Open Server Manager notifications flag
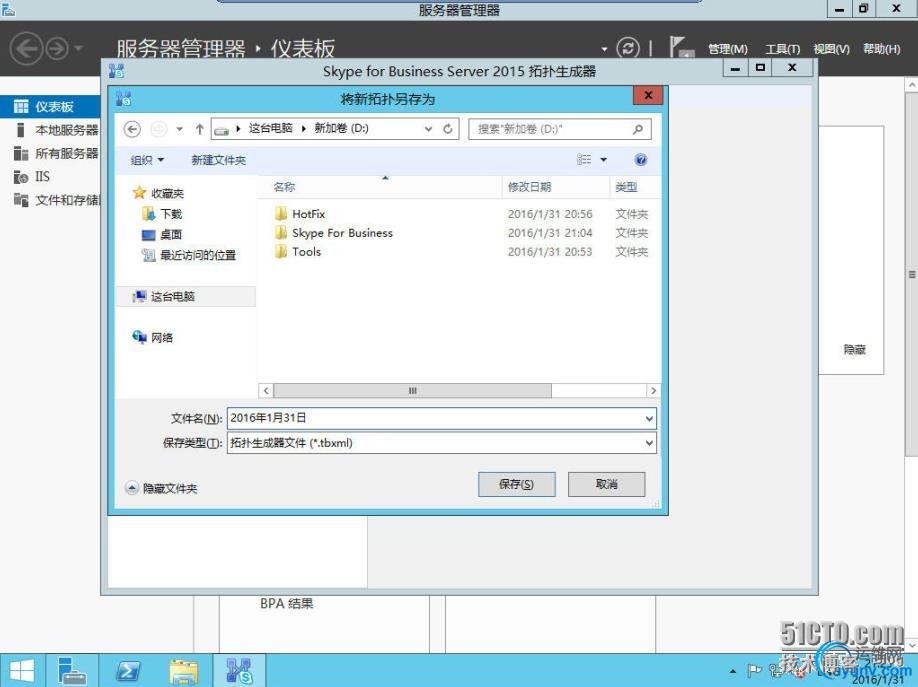The width and height of the screenshot is (918, 687). click(681, 47)
